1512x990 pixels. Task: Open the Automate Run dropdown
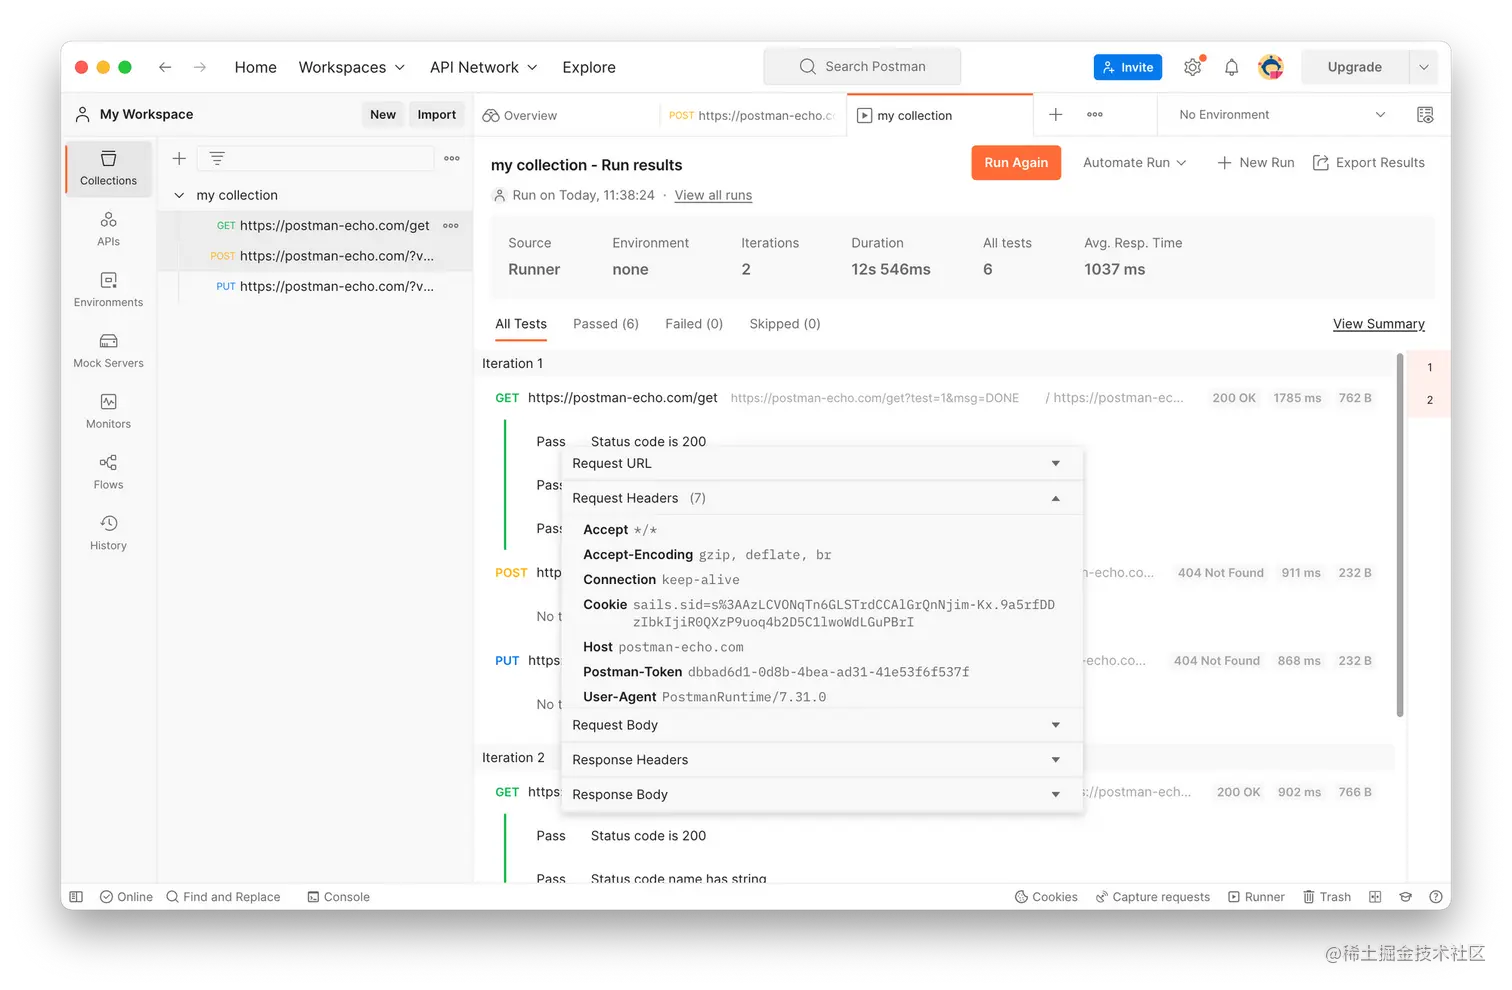(x=1135, y=163)
